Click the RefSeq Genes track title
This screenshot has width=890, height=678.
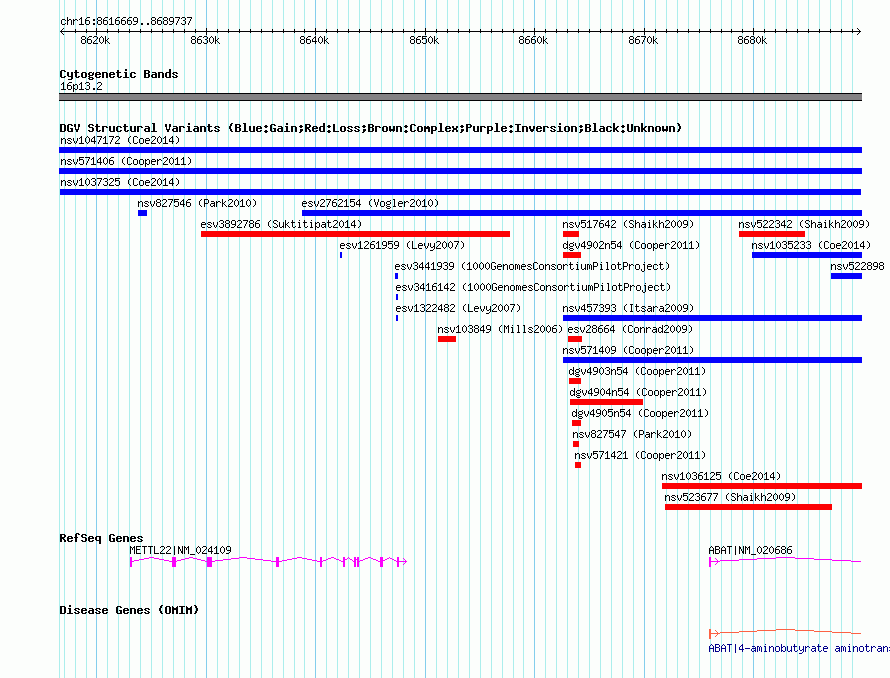[x=102, y=538]
